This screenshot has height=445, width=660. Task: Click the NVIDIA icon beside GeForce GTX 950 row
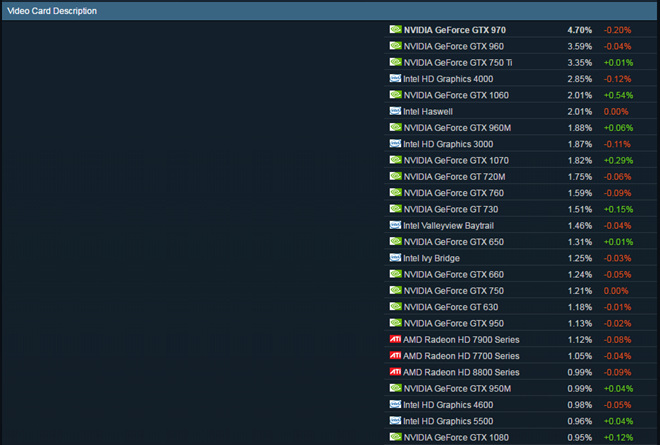point(395,323)
